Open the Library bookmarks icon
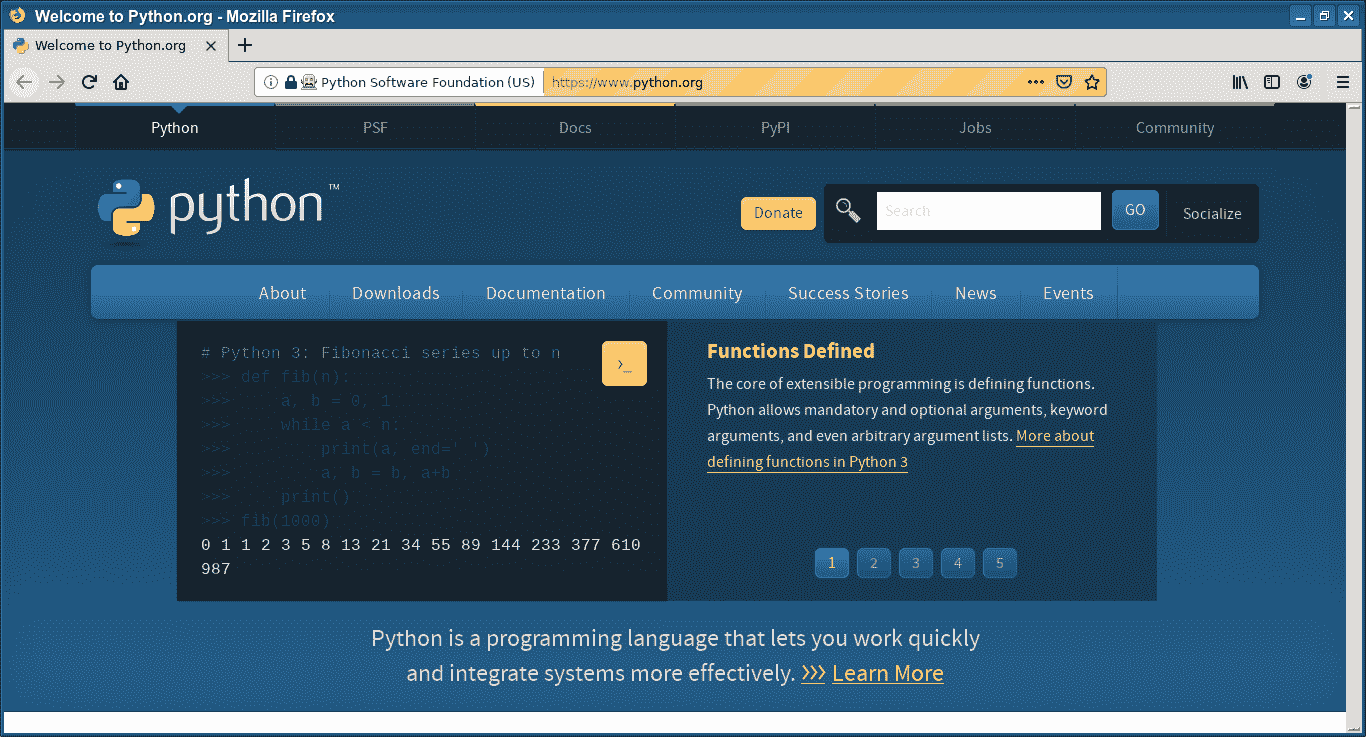The height and width of the screenshot is (737, 1366). point(1240,82)
